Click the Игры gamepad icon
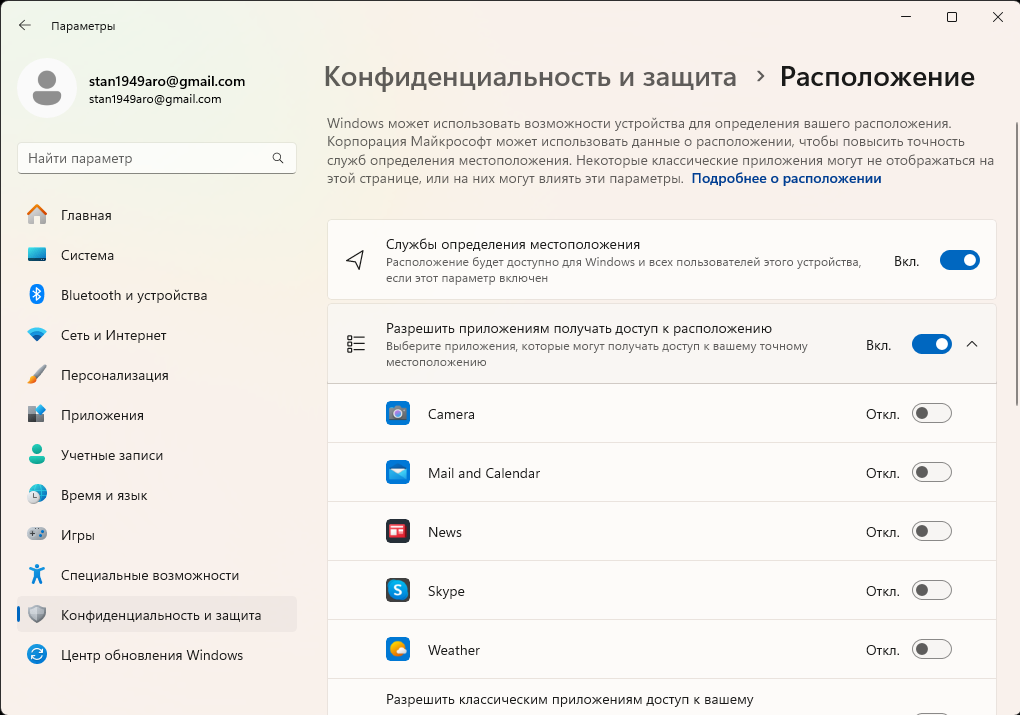 (37, 534)
